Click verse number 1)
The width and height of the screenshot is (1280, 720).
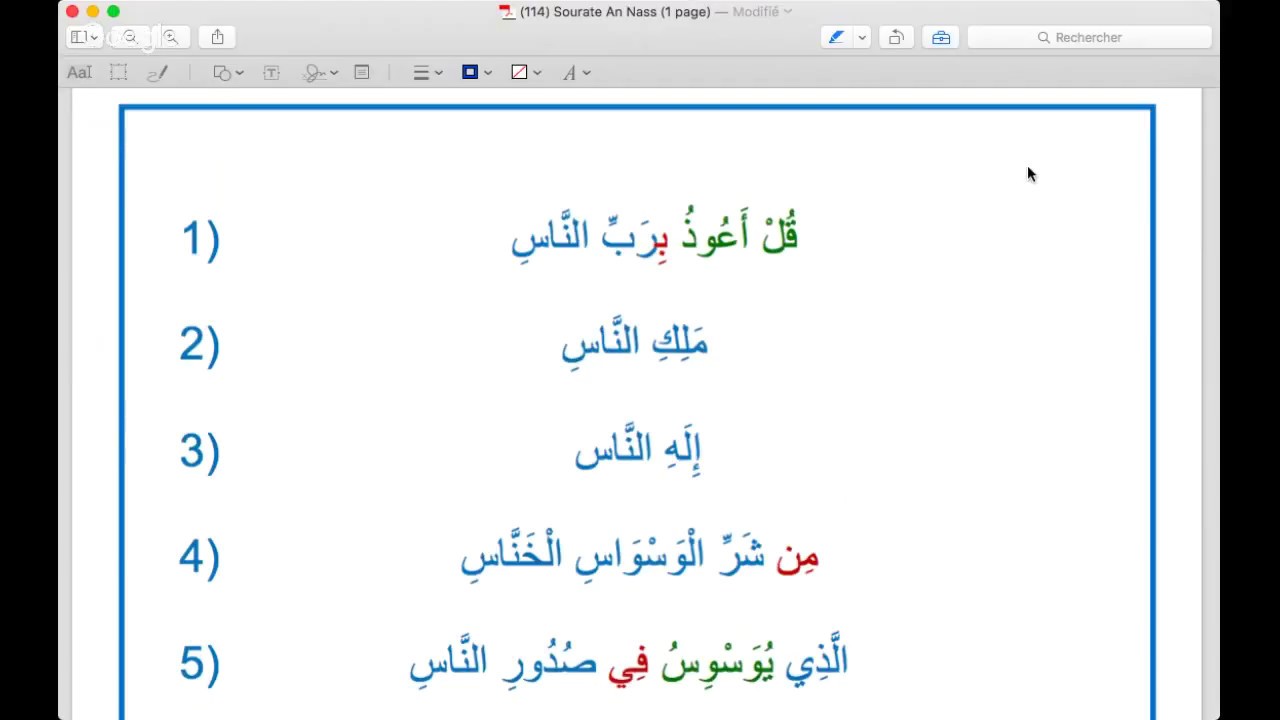200,241
